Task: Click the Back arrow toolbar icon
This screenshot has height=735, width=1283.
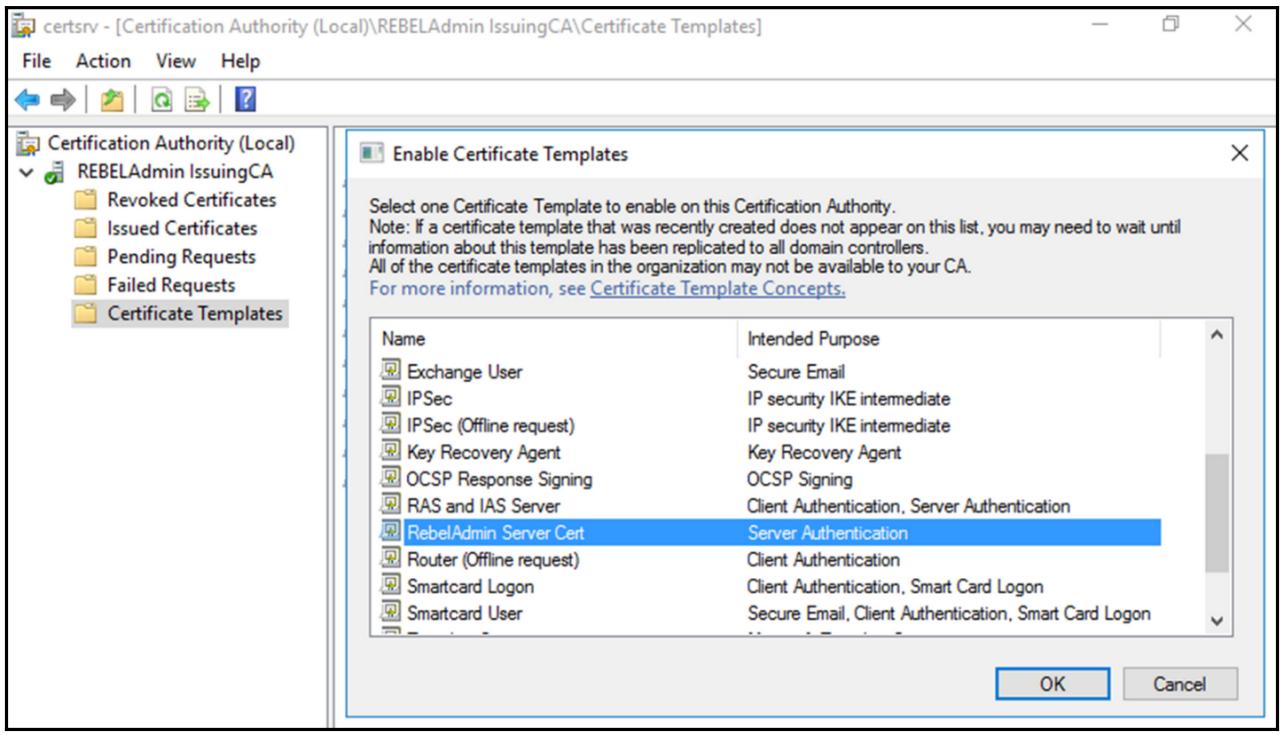Action: coord(28,100)
